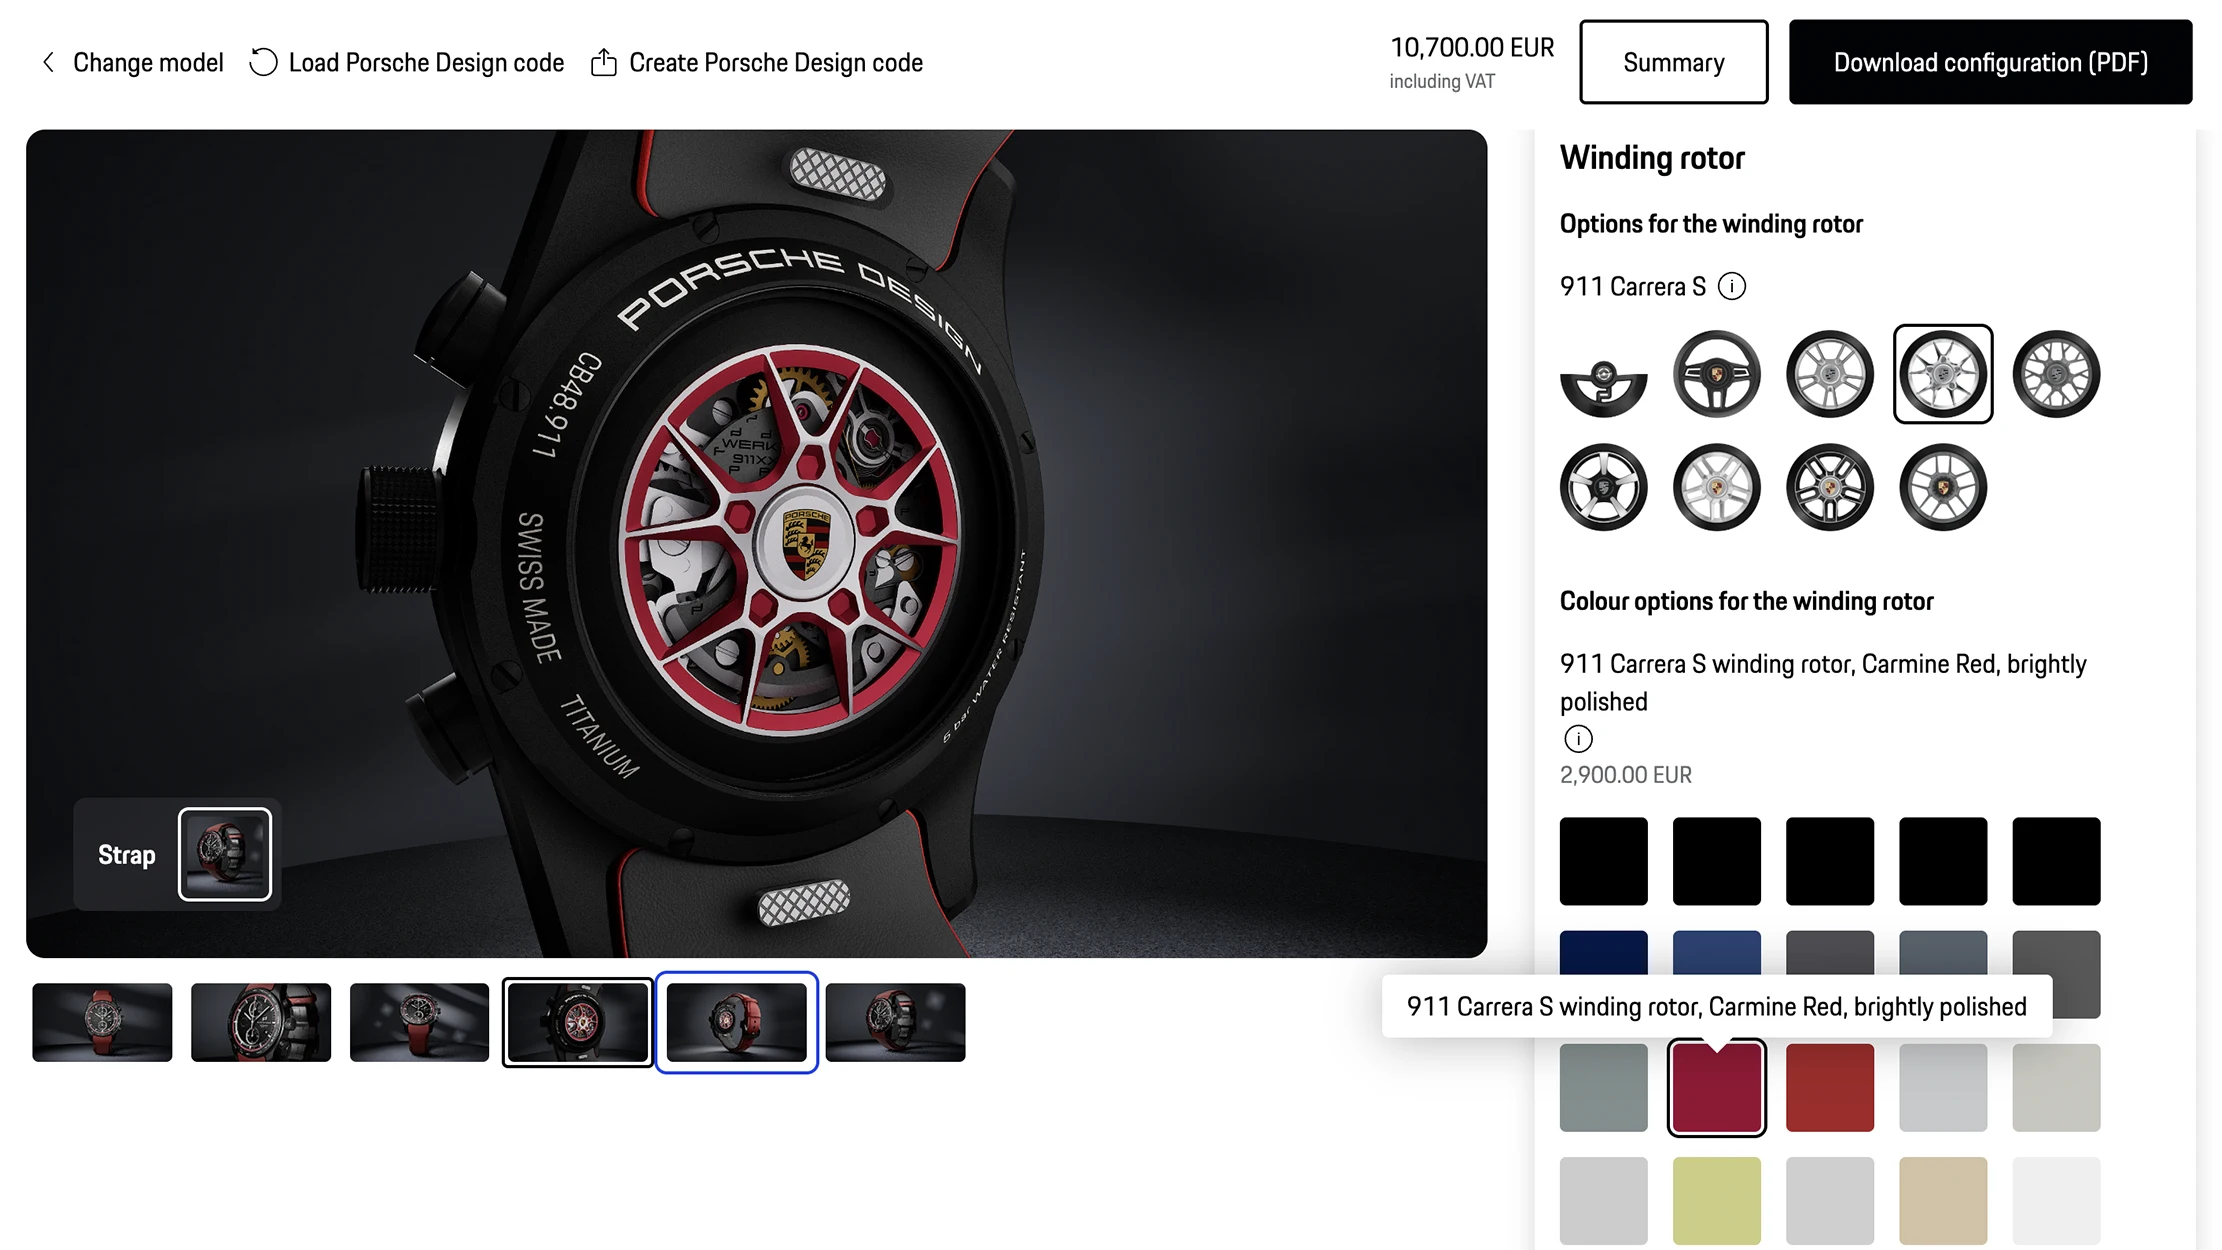Click info icon under Carmine Red description
2222x1250 pixels.
(1578, 739)
